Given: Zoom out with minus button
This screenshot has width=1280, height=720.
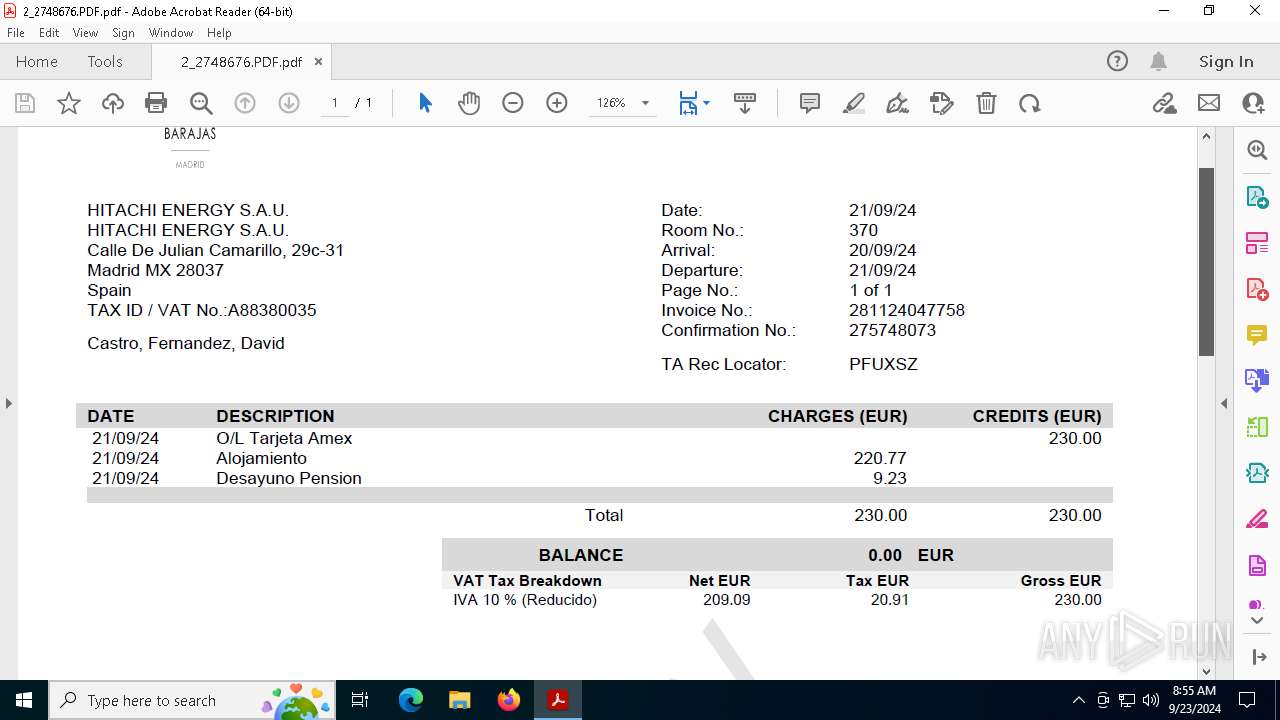Looking at the screenshot, I should (513, 103).
